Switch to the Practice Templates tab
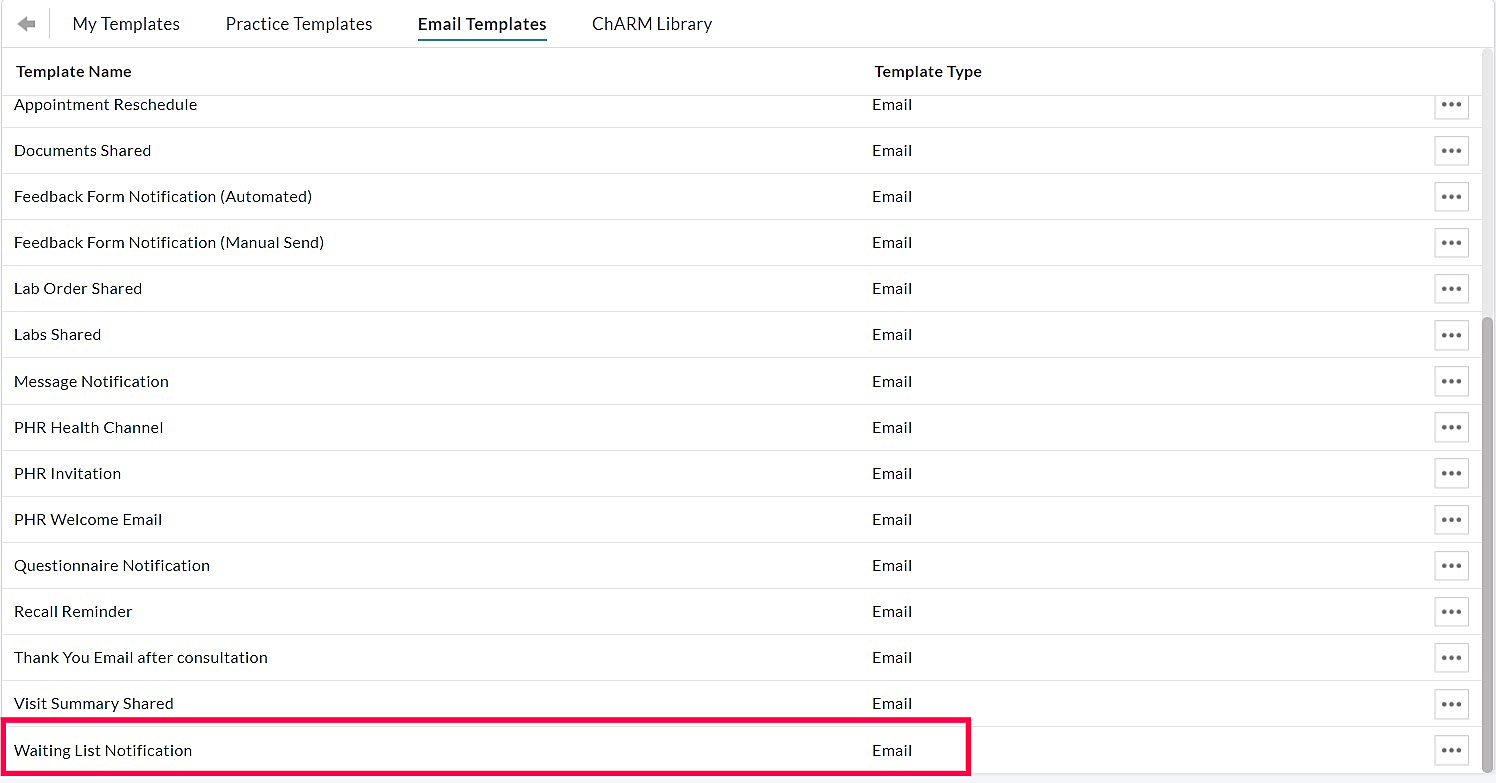The width and height of the screenshot is (1496, 783). 298,23
